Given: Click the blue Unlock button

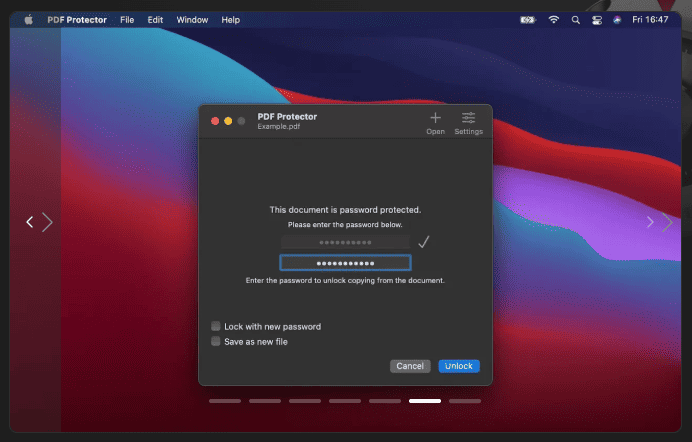Looking at the screenshot, I should click(459, 366).
